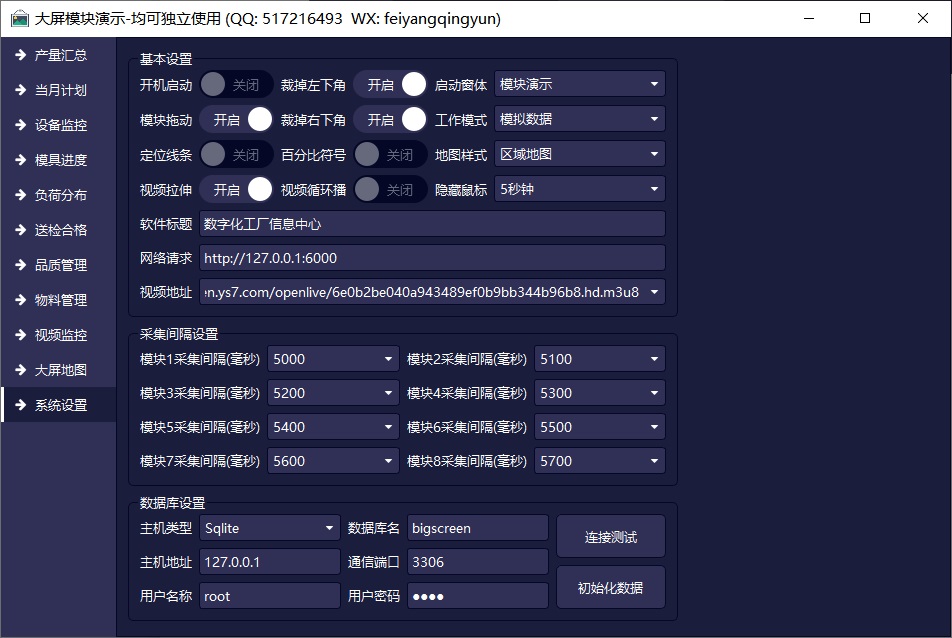The height and width of the screenshot is (638, 952).
Task: Click the arrow icon beside 负荷分布
Action: (x=19, y=195)
